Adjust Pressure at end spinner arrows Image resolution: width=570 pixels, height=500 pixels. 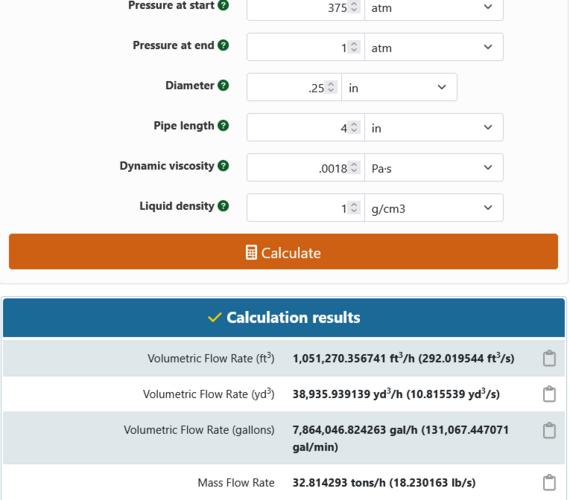(x=354, y=47)
